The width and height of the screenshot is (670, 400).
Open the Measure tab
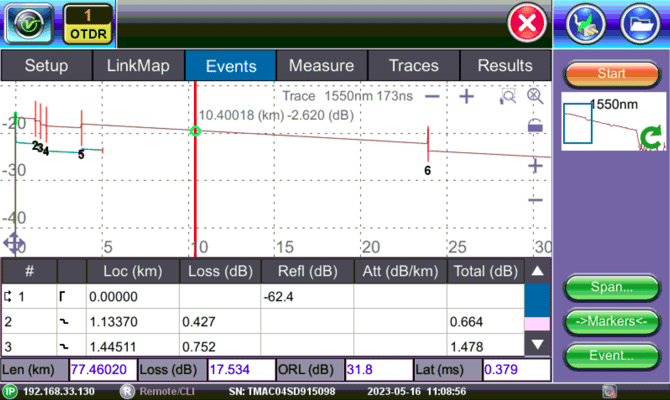(x=321, y=66)
